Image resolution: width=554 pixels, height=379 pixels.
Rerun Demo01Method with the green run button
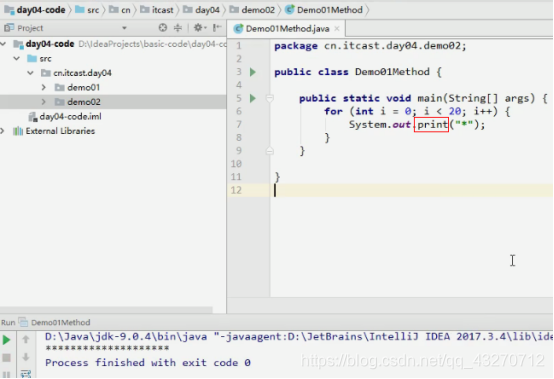[x=6, y=340]
